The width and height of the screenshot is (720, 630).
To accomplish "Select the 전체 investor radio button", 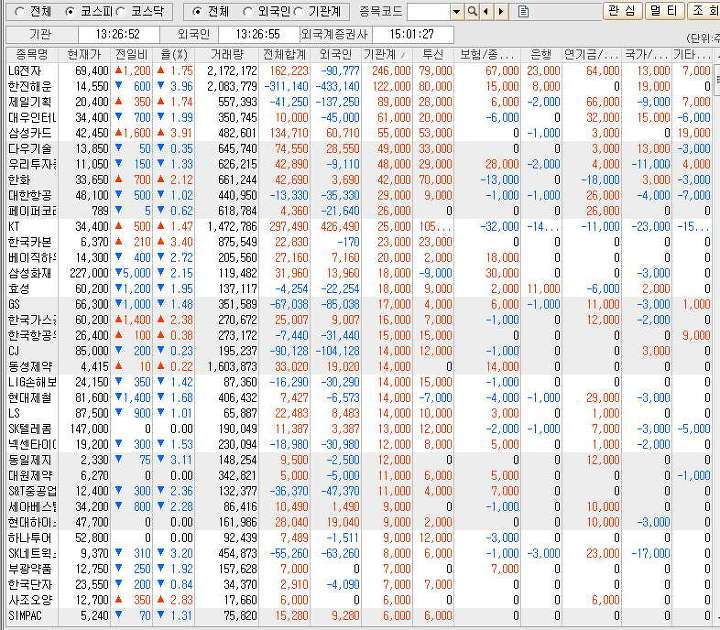I will (197, 11).
